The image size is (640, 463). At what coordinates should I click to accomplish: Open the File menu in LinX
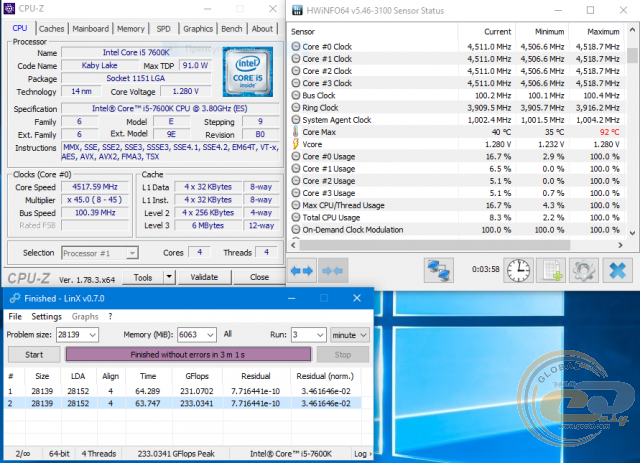[15, 316]
